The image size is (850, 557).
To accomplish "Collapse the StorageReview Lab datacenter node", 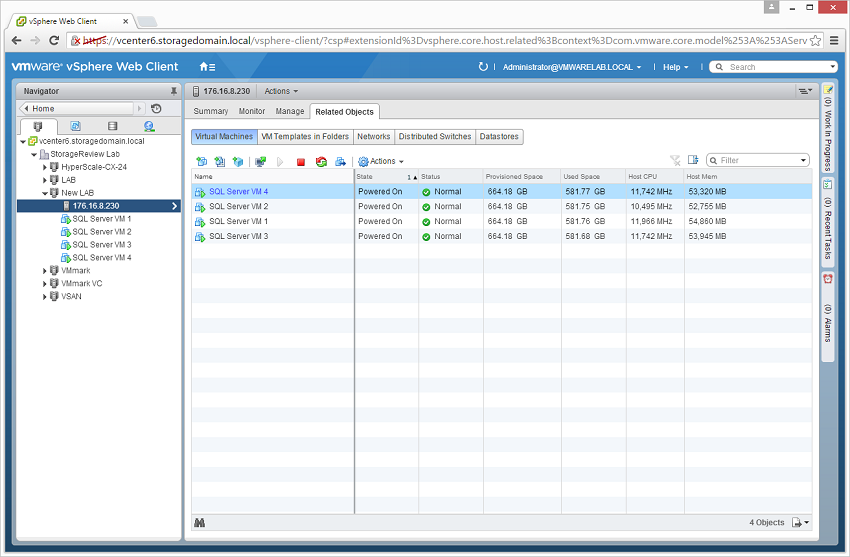I will coord(34,154).
